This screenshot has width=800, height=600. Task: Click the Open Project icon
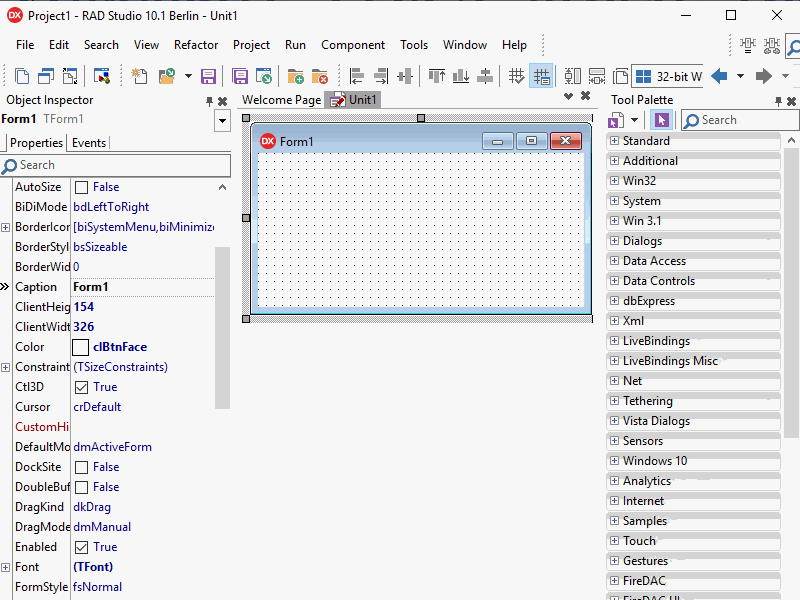coord(264,77)
